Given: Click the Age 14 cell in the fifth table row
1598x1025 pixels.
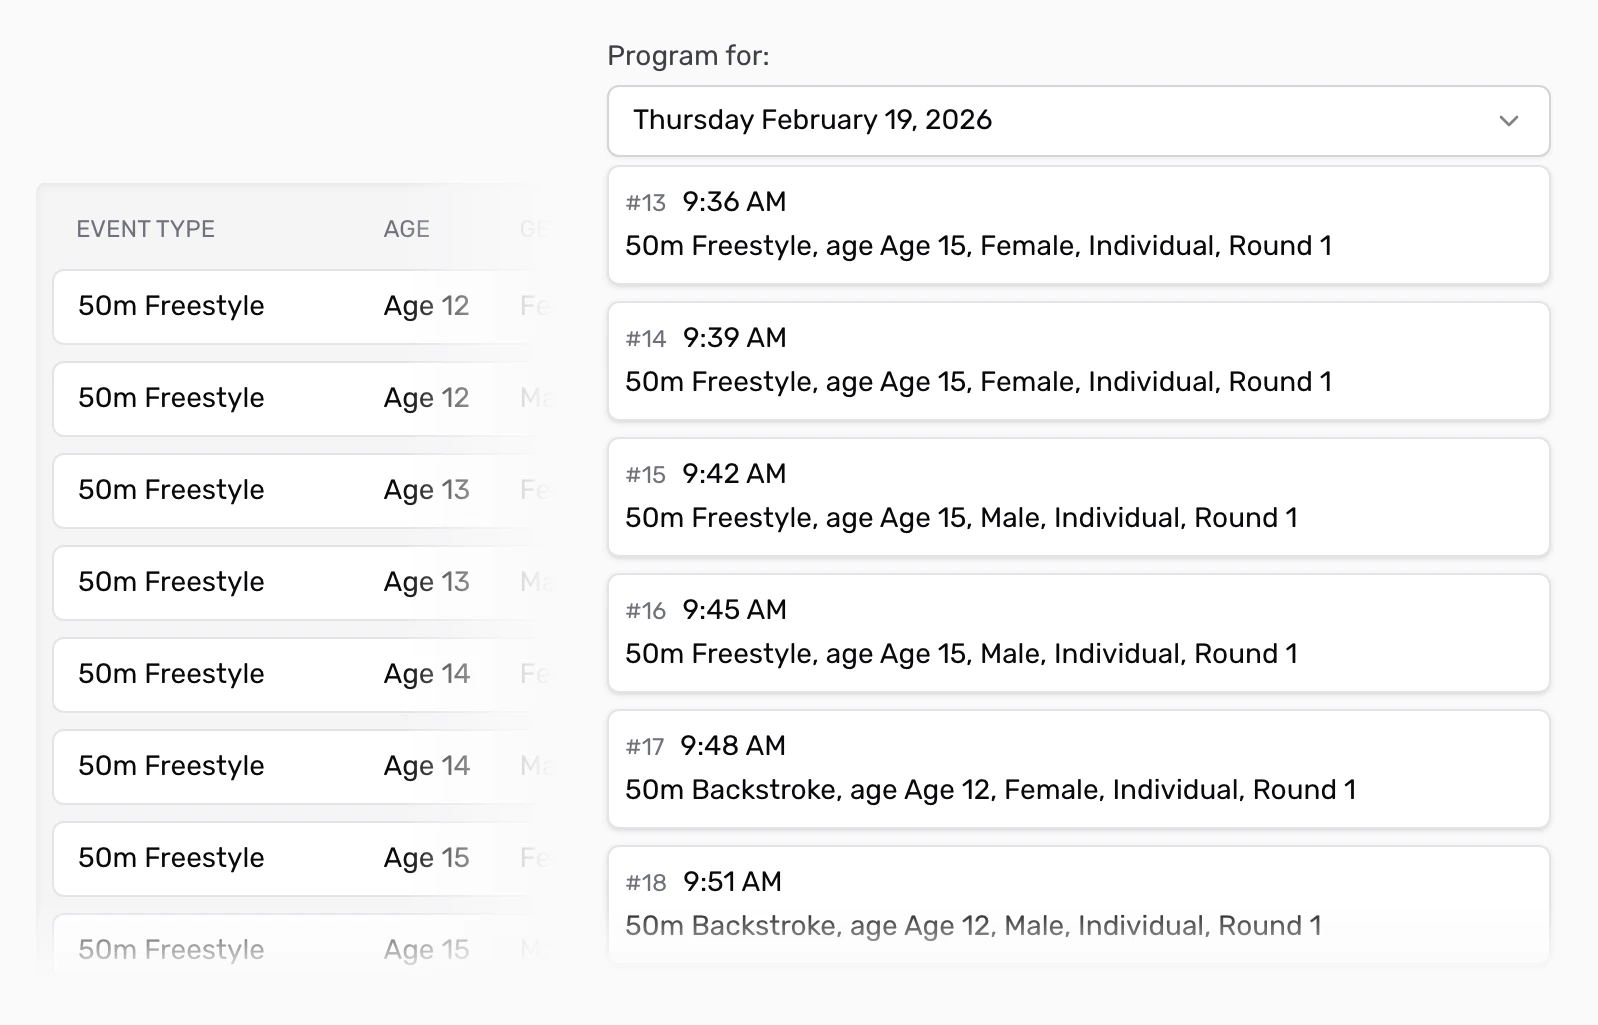Looking at the screenshot, I should [x=427, y=674].
